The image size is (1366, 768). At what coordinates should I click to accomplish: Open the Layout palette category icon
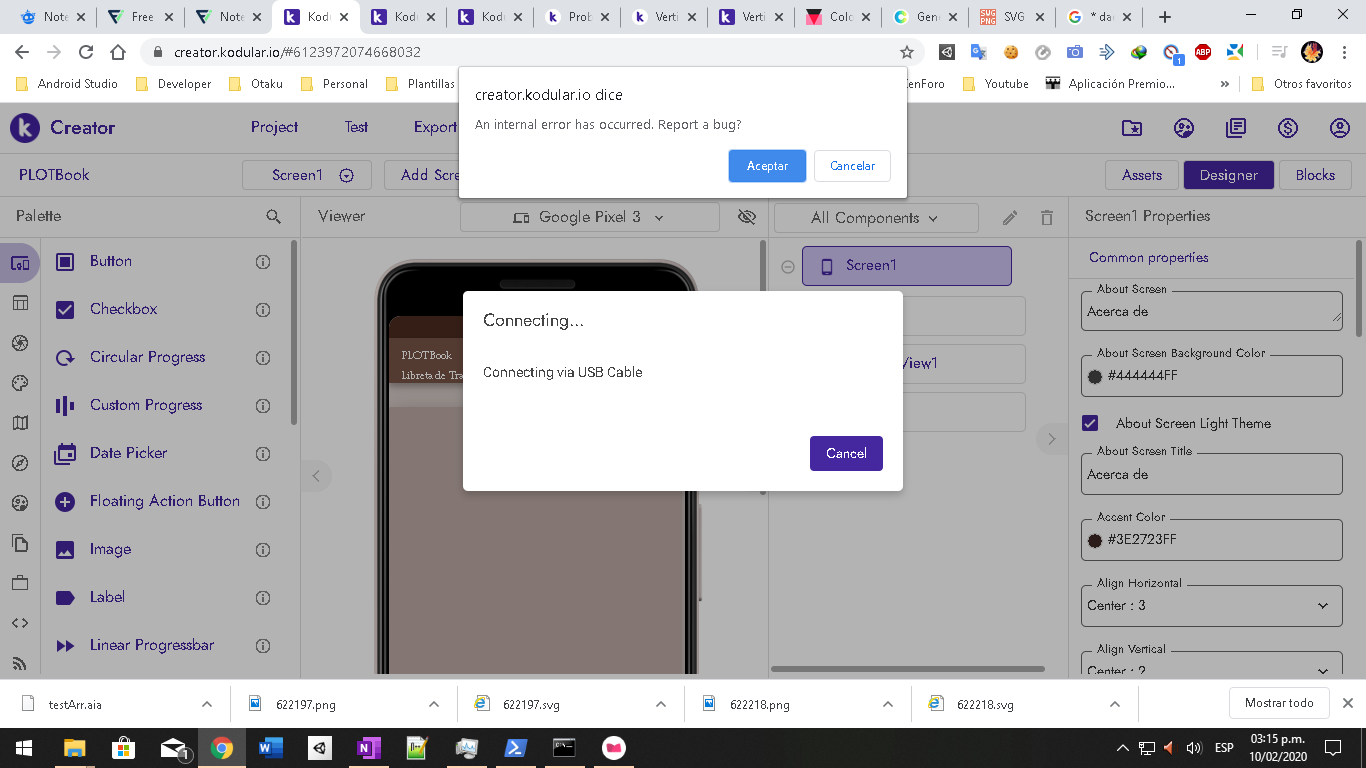click(20, 303)
